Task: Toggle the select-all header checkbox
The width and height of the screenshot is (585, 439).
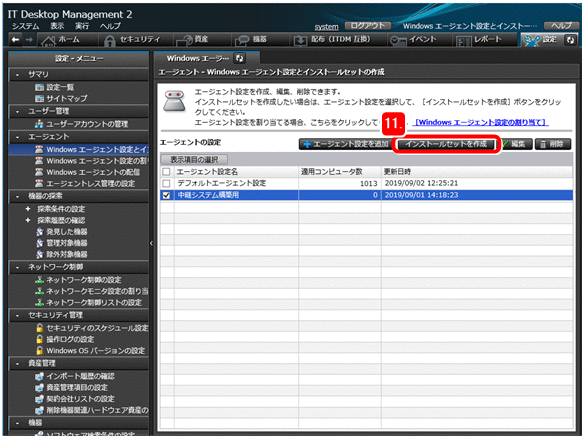Action: point(166,172)
